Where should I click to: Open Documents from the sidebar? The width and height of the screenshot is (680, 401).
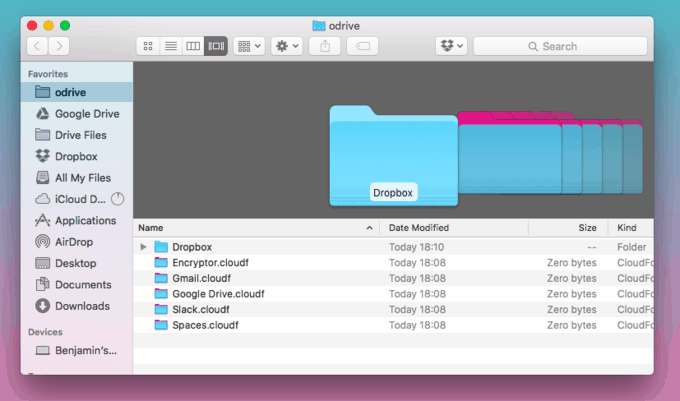(x=77, y=284)
